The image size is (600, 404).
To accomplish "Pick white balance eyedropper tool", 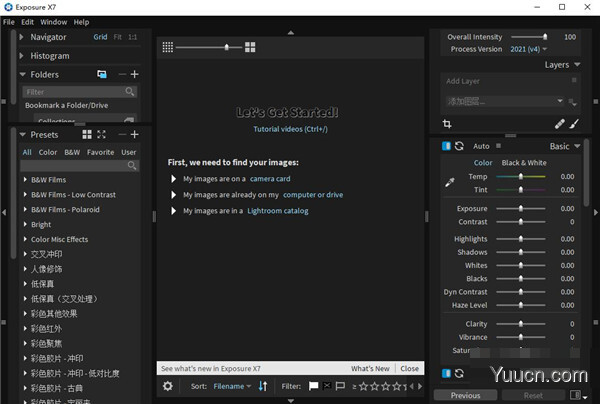I will pos(450,182).
